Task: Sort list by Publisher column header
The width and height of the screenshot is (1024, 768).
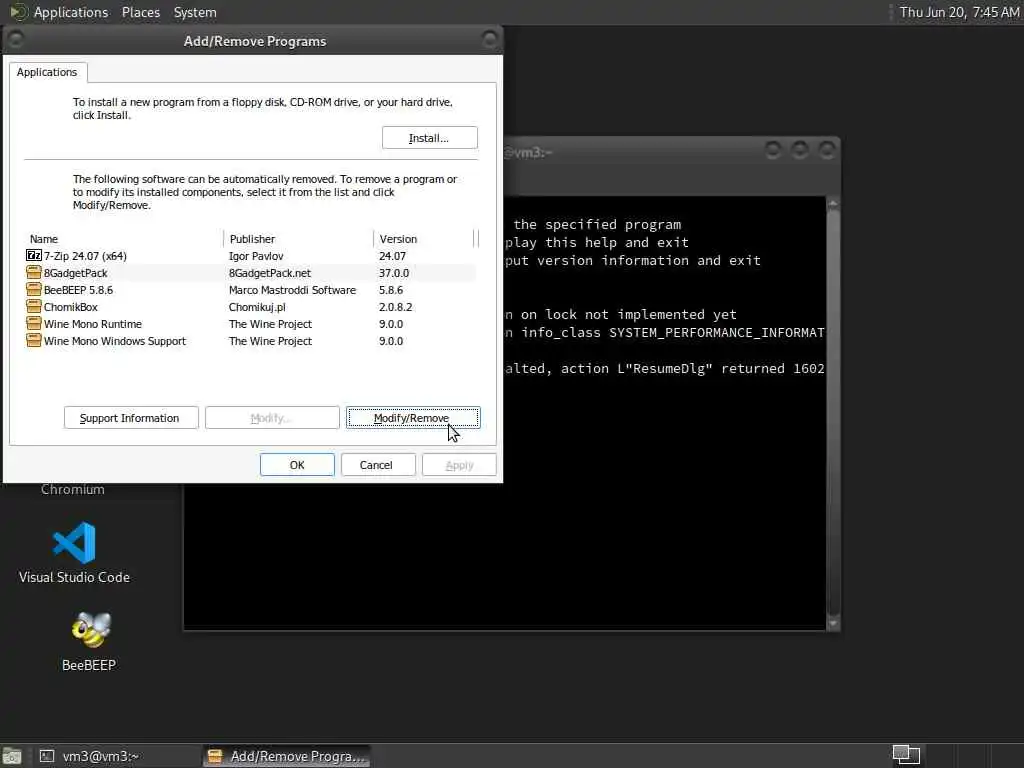Action: pyautogui.click(x=298, y=239)
